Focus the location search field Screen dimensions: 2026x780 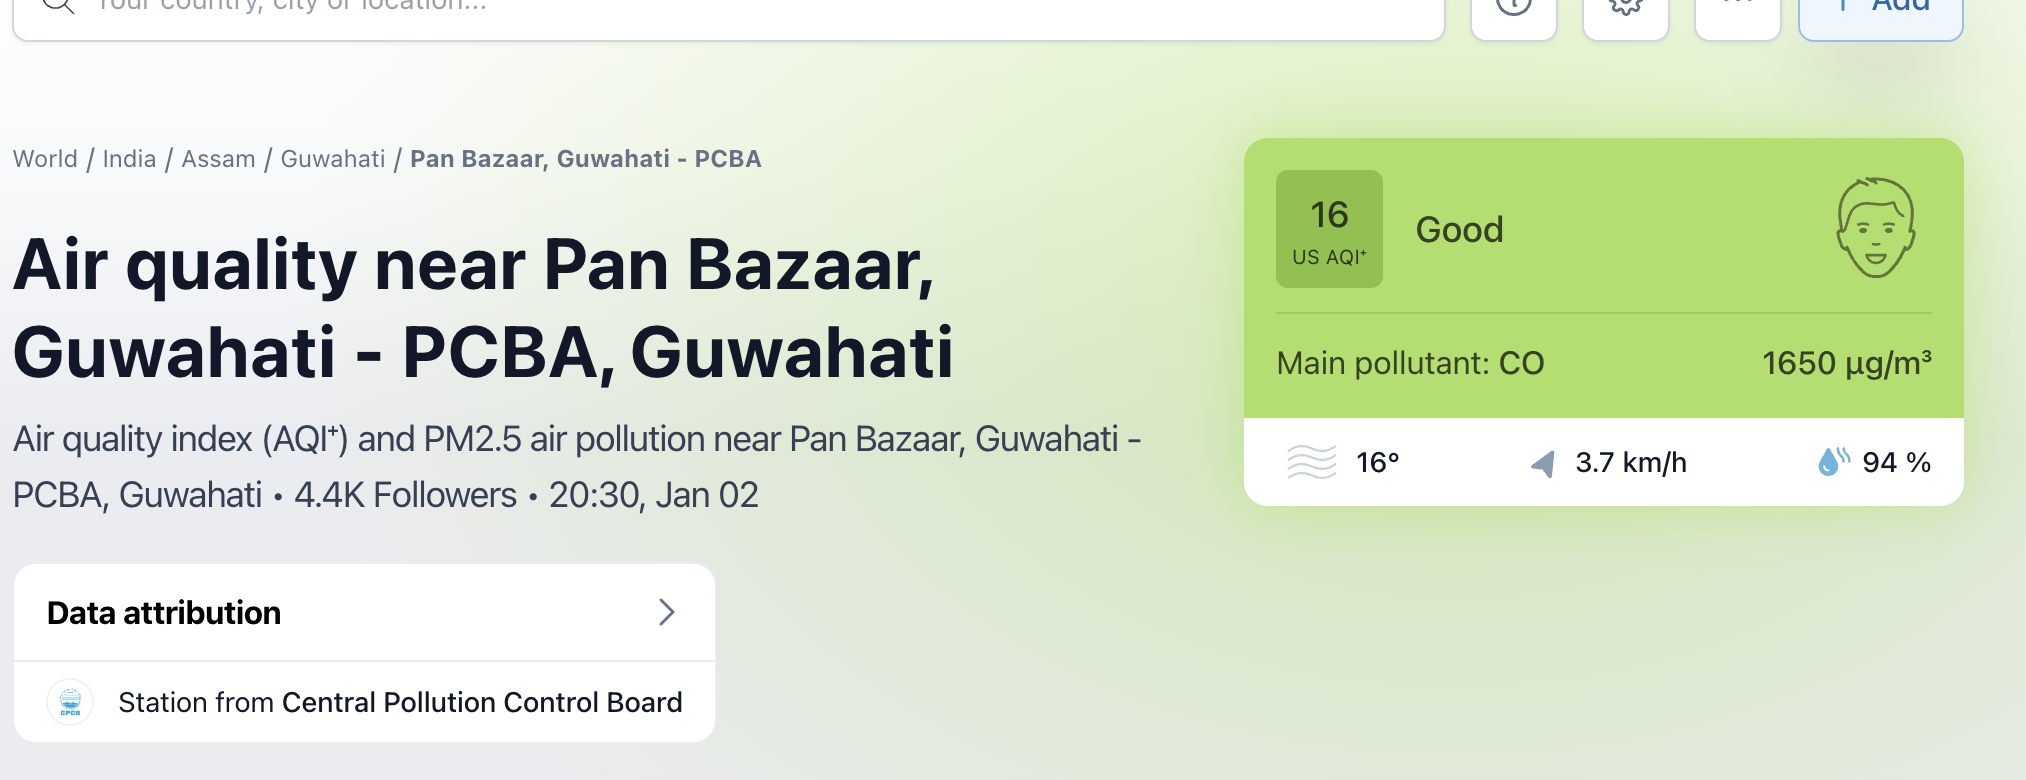[700, 8]
